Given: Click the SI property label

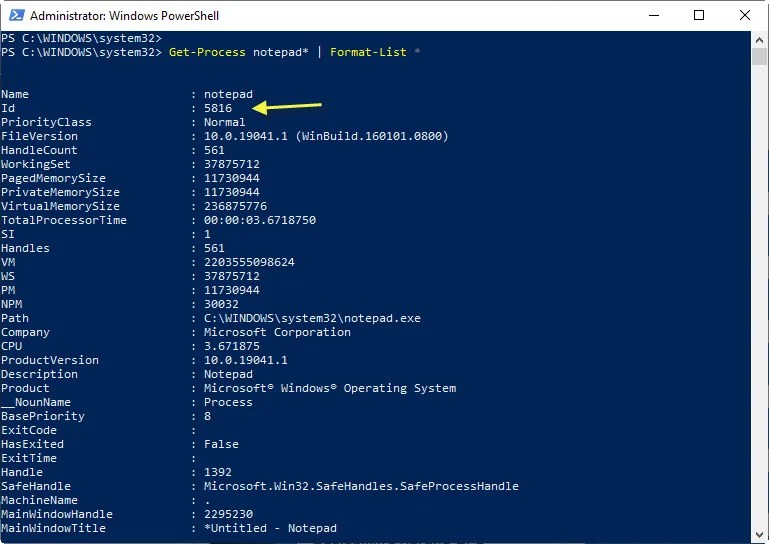Looking at the screenshot, I should click(x=8, y=234).
